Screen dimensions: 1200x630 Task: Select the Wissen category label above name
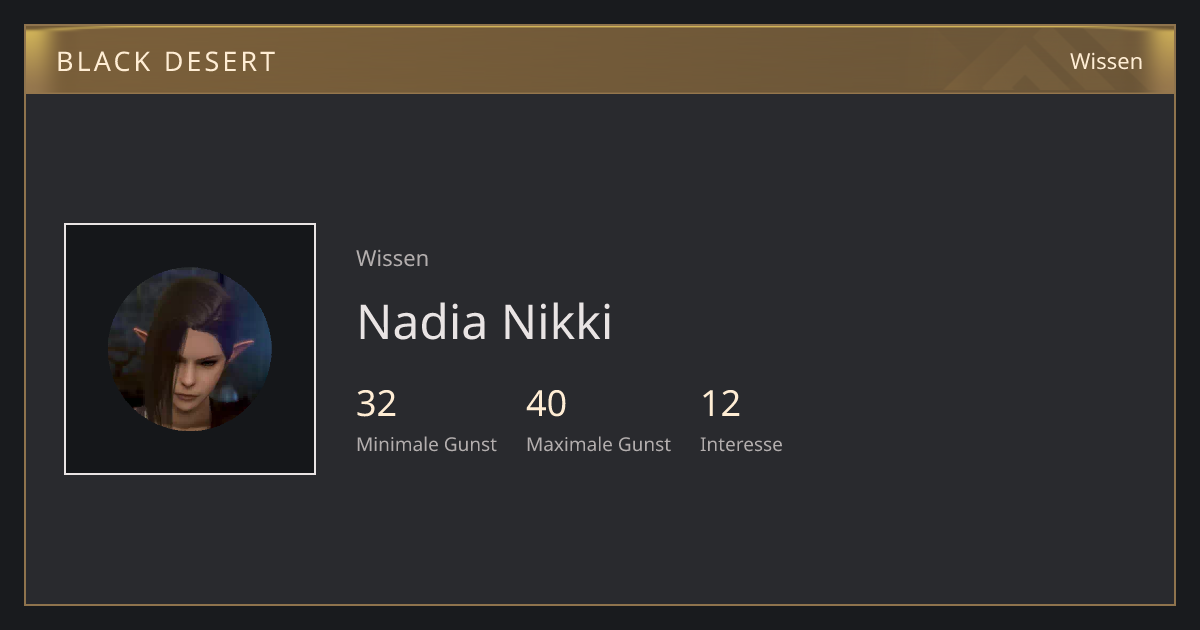coord(392,258)
